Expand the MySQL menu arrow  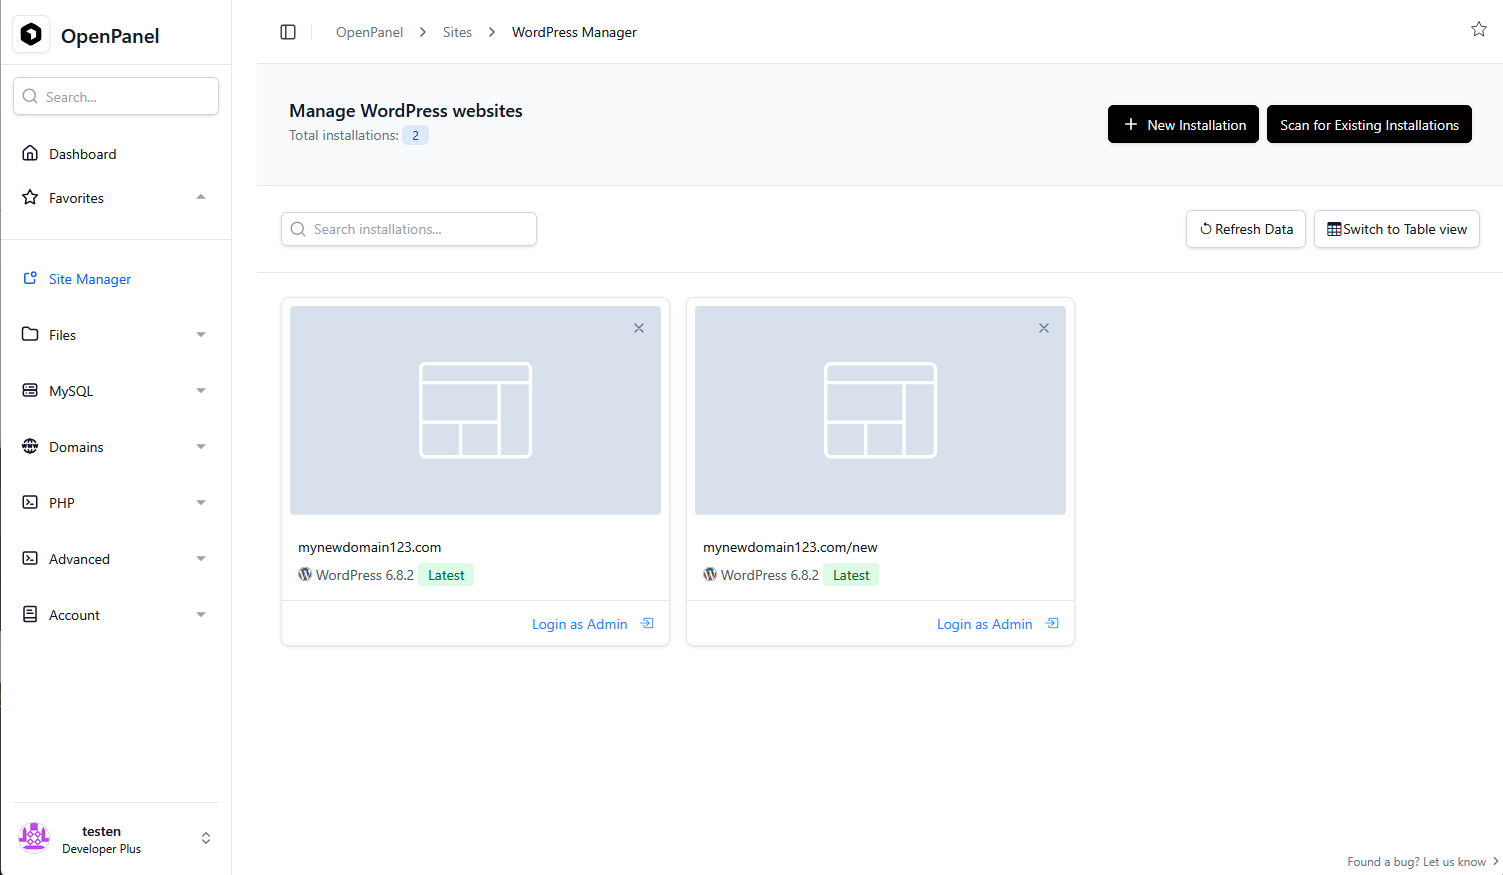[x=201, y=391]
